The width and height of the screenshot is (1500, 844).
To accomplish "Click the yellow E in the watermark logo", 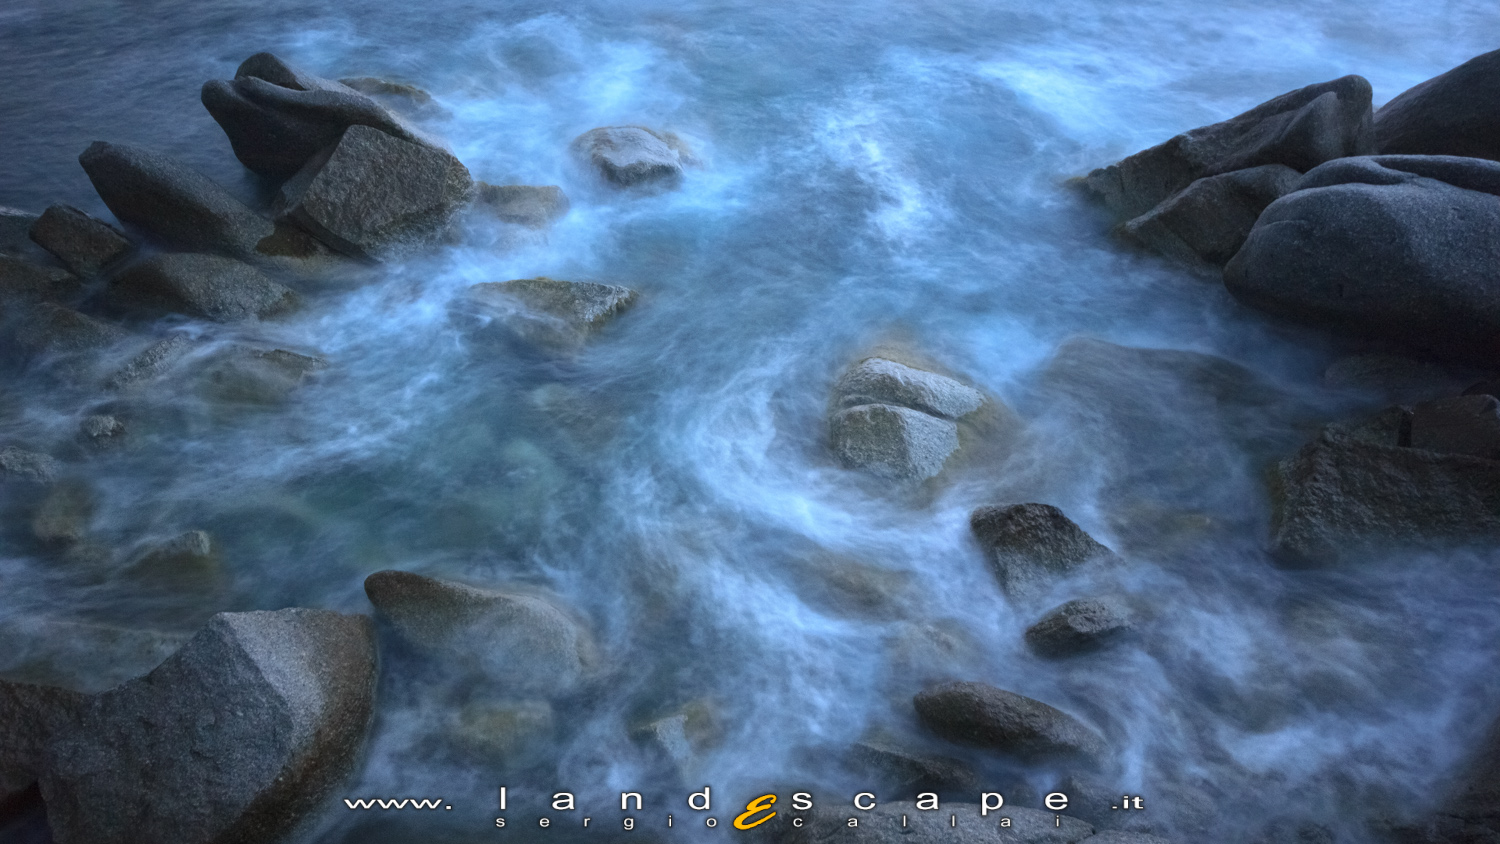I will tap(757, 812).
